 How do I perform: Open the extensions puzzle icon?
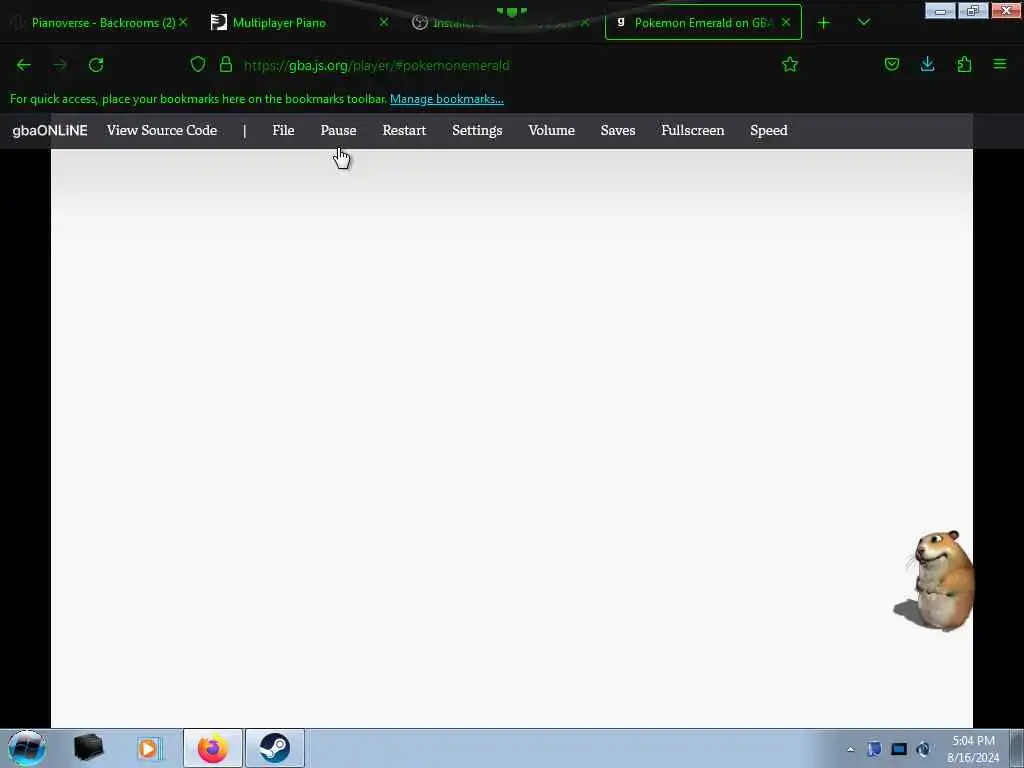tap(964, 64)
